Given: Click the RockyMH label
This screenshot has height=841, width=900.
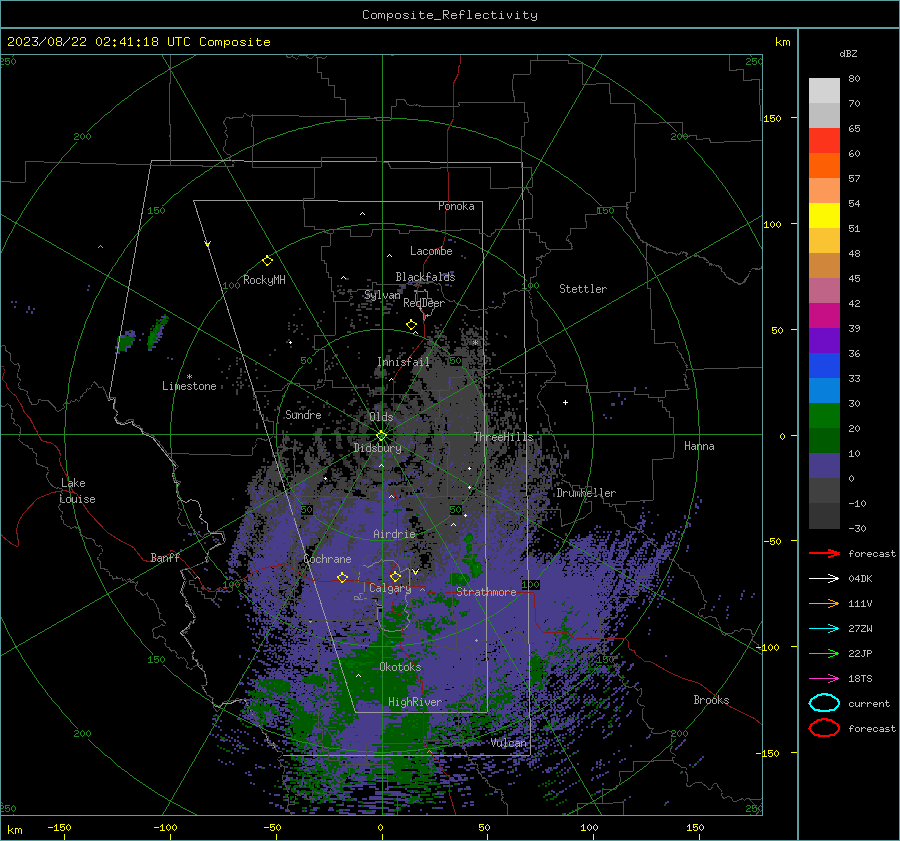Looking at the screenshot, I should pyautogui.click(x=264, y=280).
